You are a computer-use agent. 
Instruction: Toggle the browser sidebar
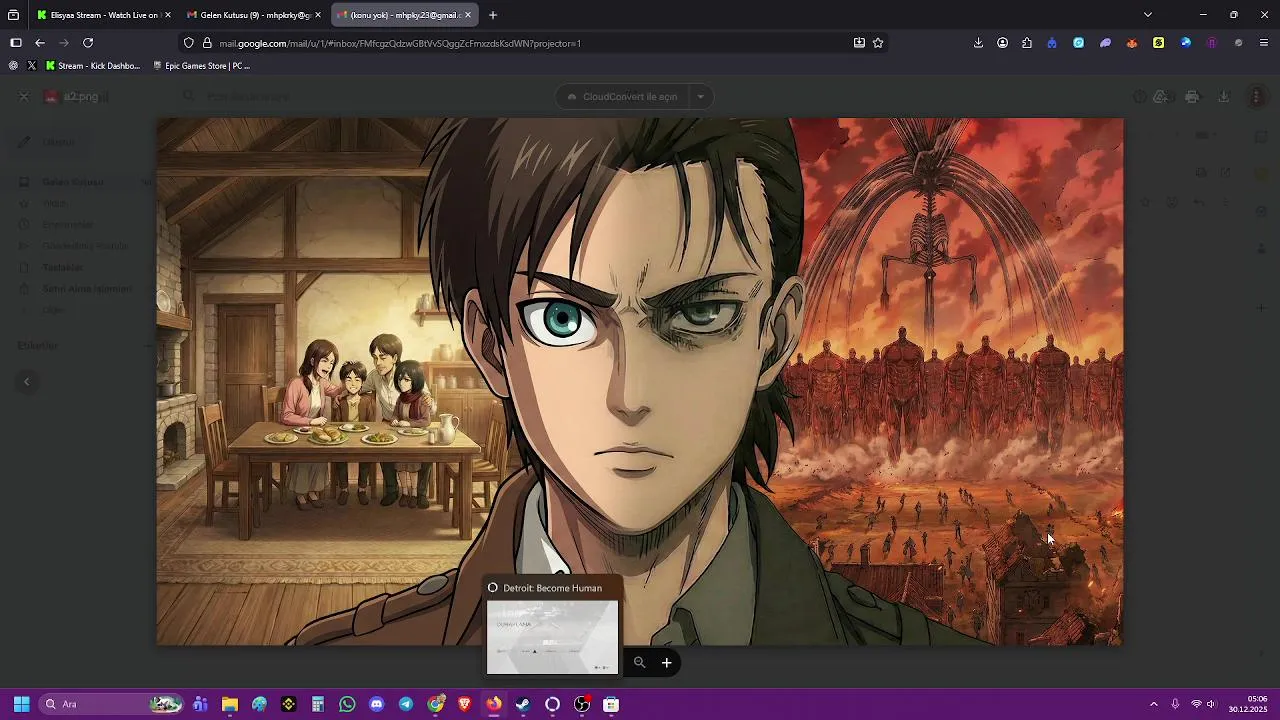[15, 43]
